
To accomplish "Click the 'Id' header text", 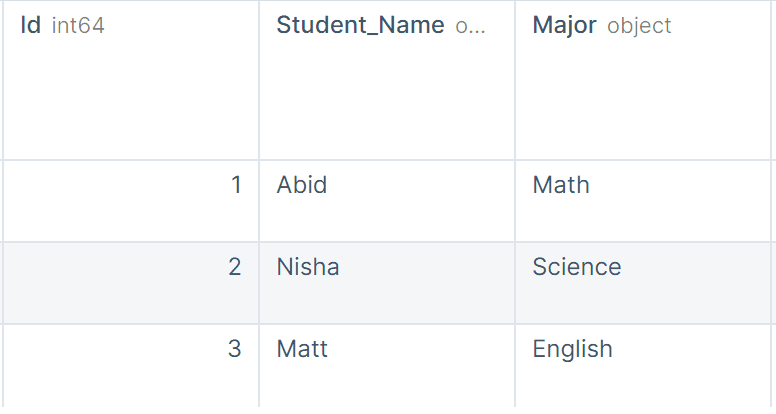I will click(x=31, y=25).
